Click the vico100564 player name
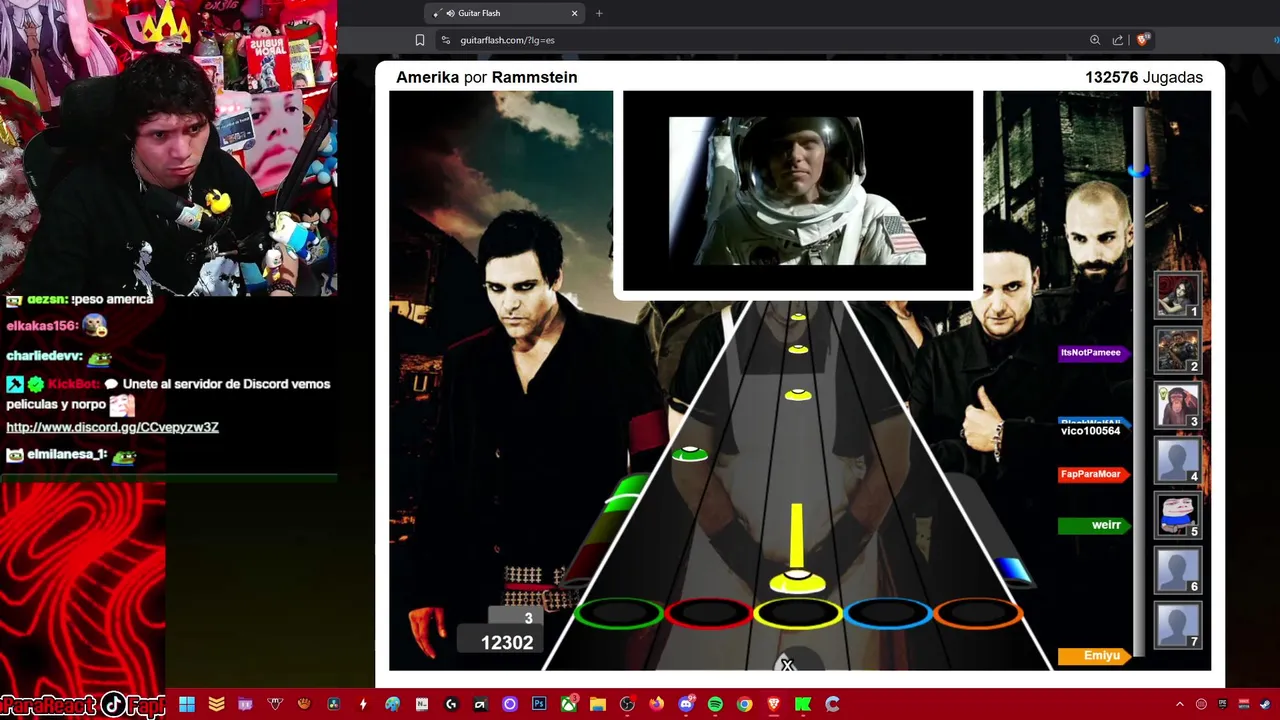 [x=1090, y=431]
